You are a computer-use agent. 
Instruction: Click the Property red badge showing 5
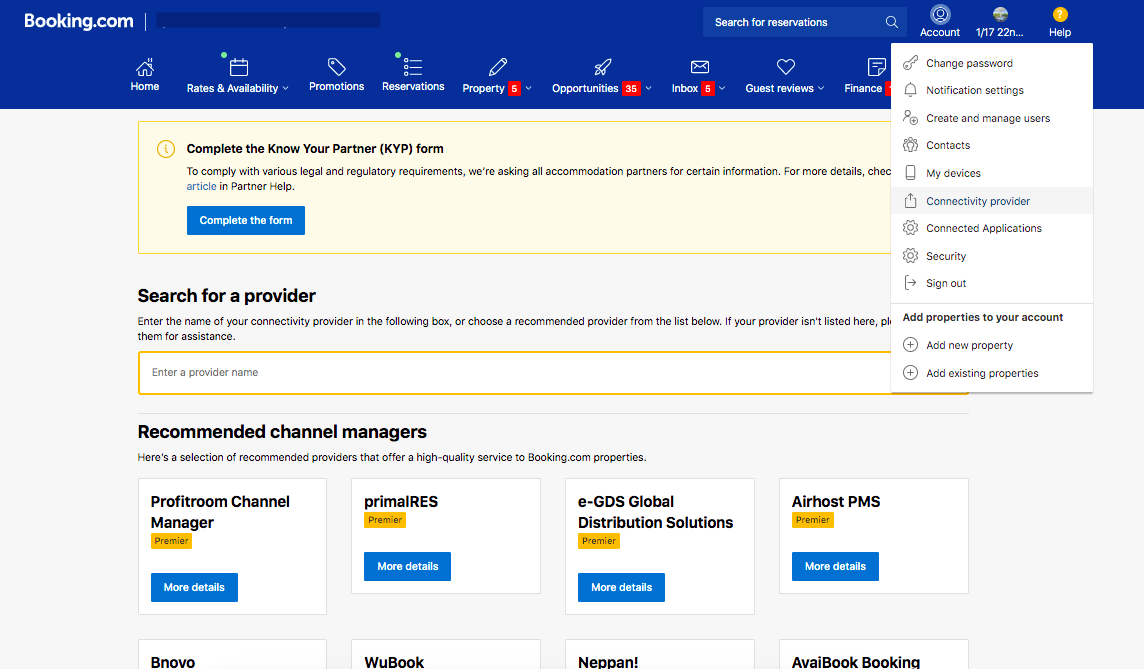click(514, 88)
